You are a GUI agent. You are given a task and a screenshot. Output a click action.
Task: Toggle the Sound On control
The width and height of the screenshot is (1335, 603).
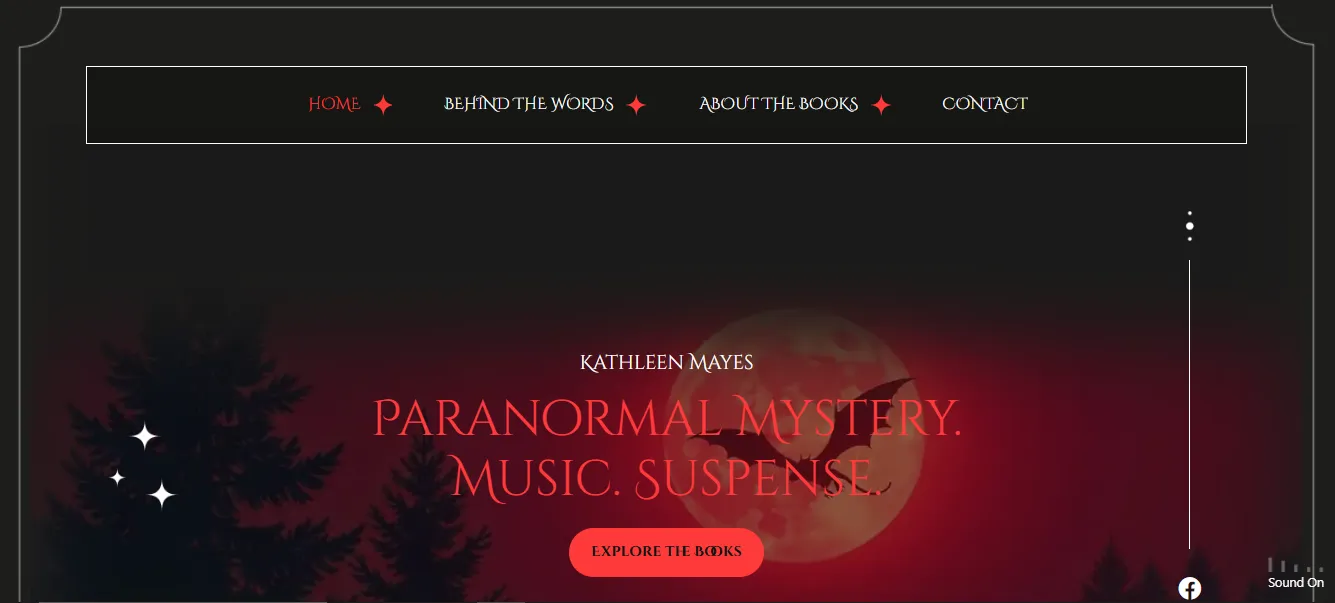click(x=1296, y=582)
